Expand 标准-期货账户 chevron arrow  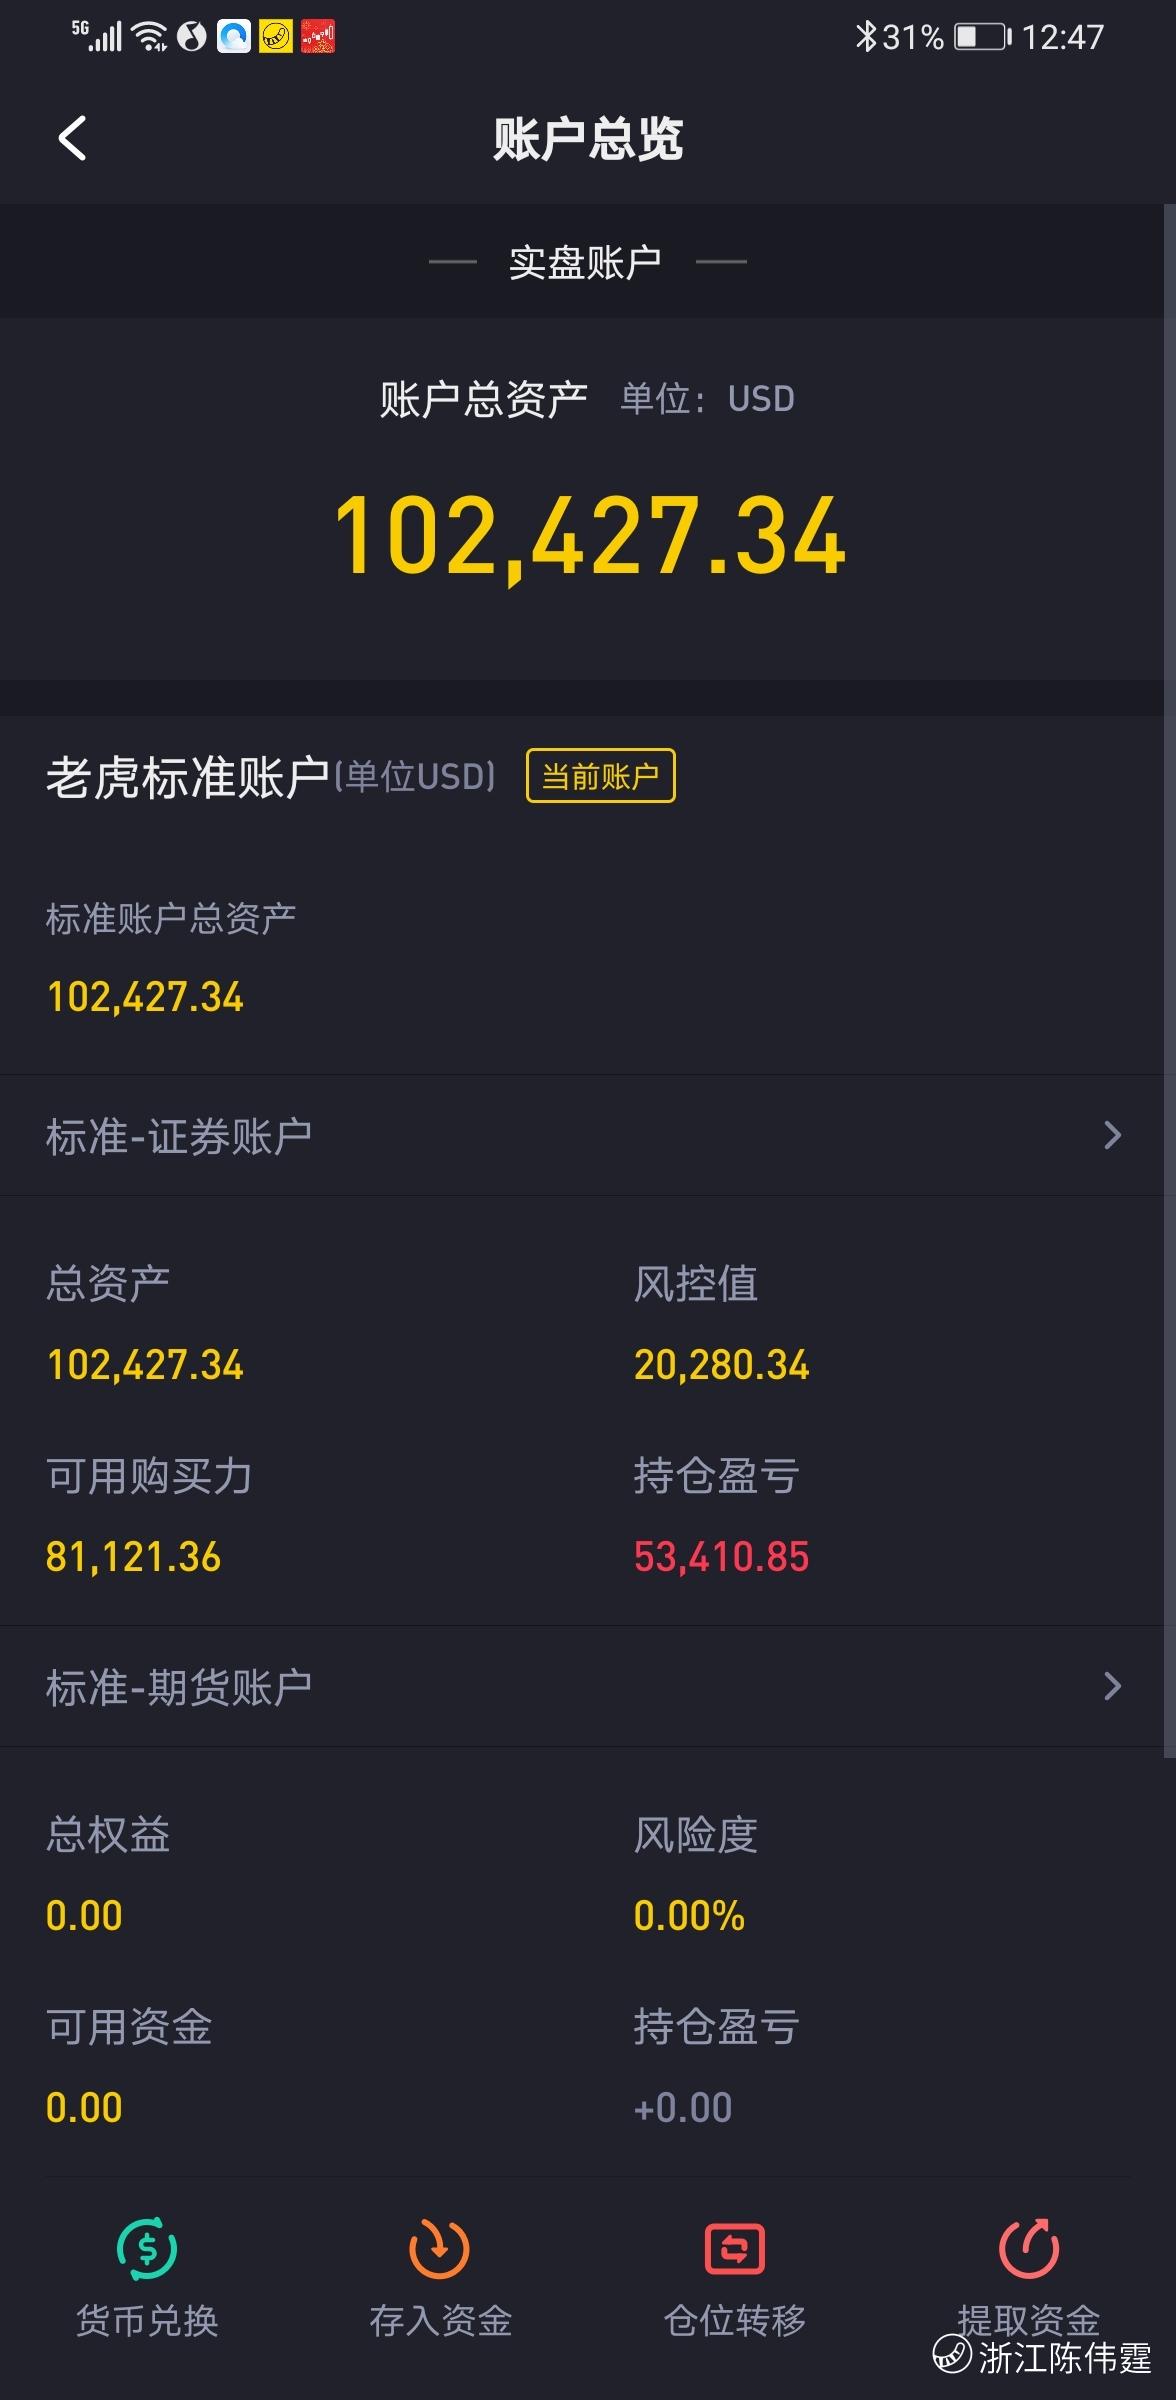click(1112, 1686)
